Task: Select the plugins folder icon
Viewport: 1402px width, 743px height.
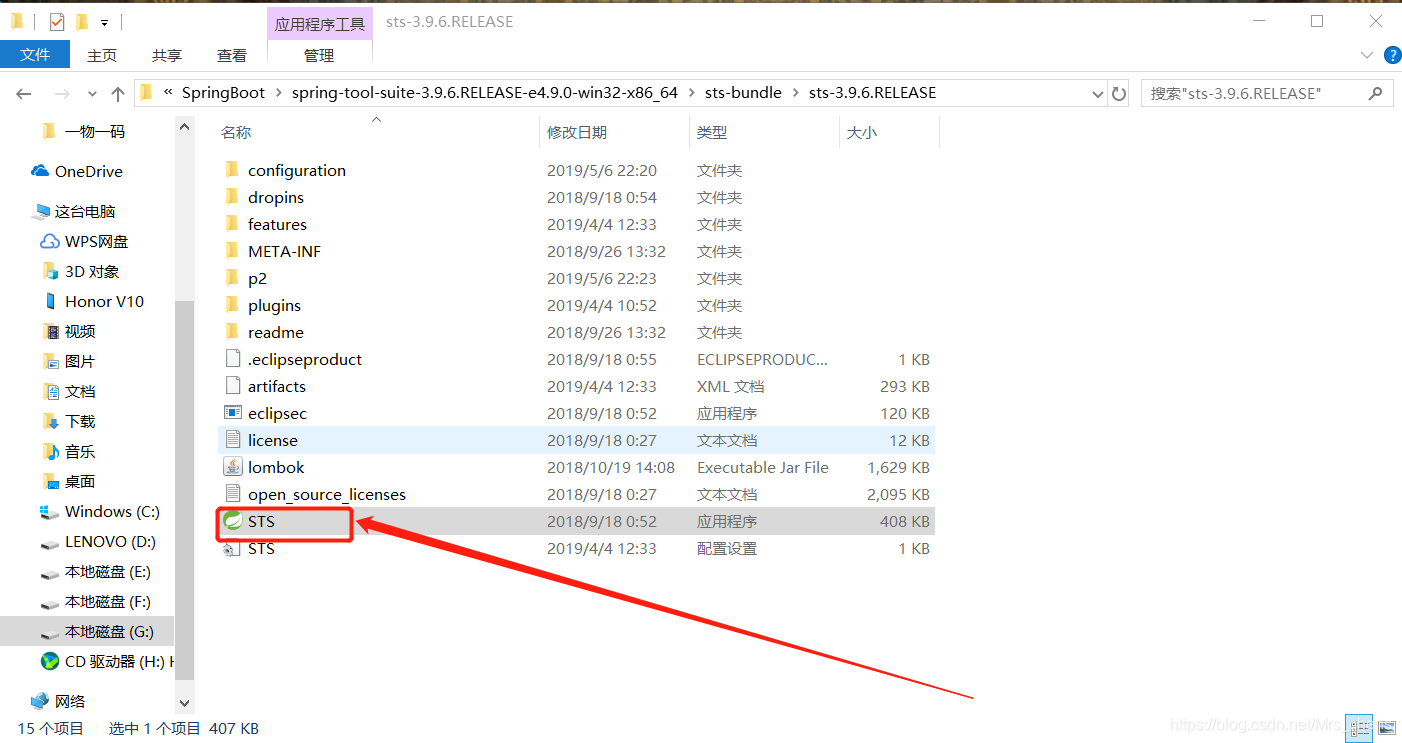Action: pos(232,305)
